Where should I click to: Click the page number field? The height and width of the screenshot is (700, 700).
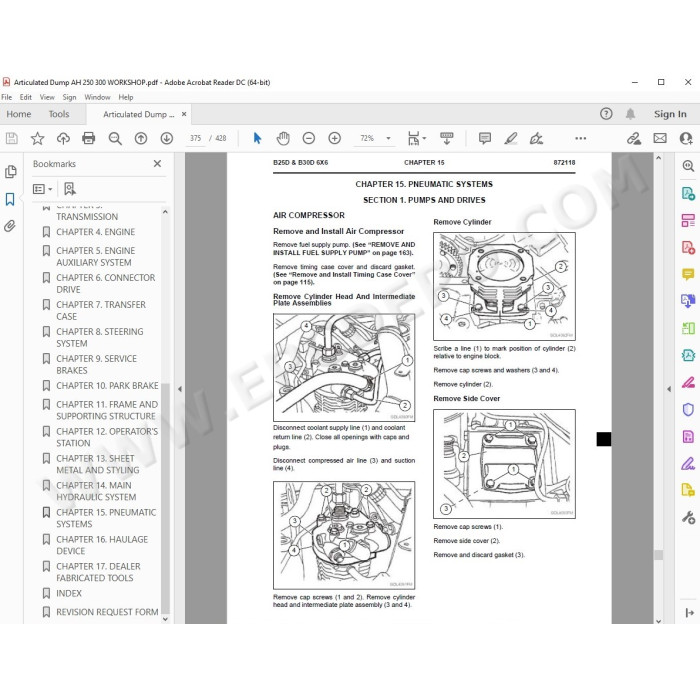(x=196, y=138)
